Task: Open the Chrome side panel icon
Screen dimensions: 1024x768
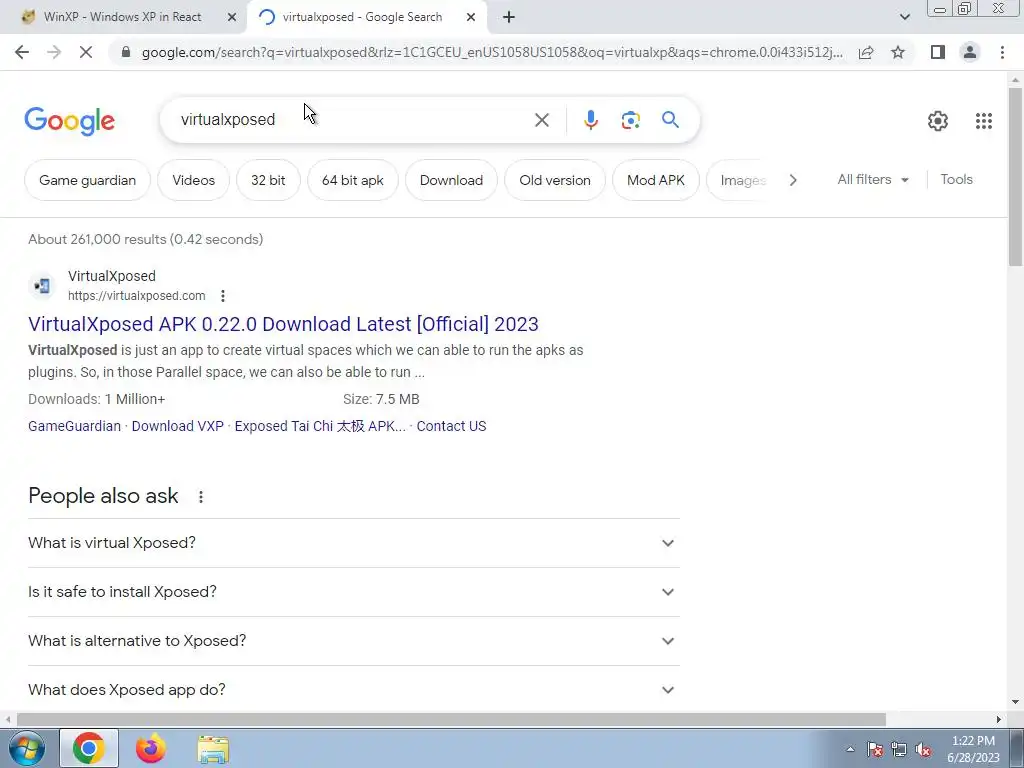Action: [x=938, y=52]
